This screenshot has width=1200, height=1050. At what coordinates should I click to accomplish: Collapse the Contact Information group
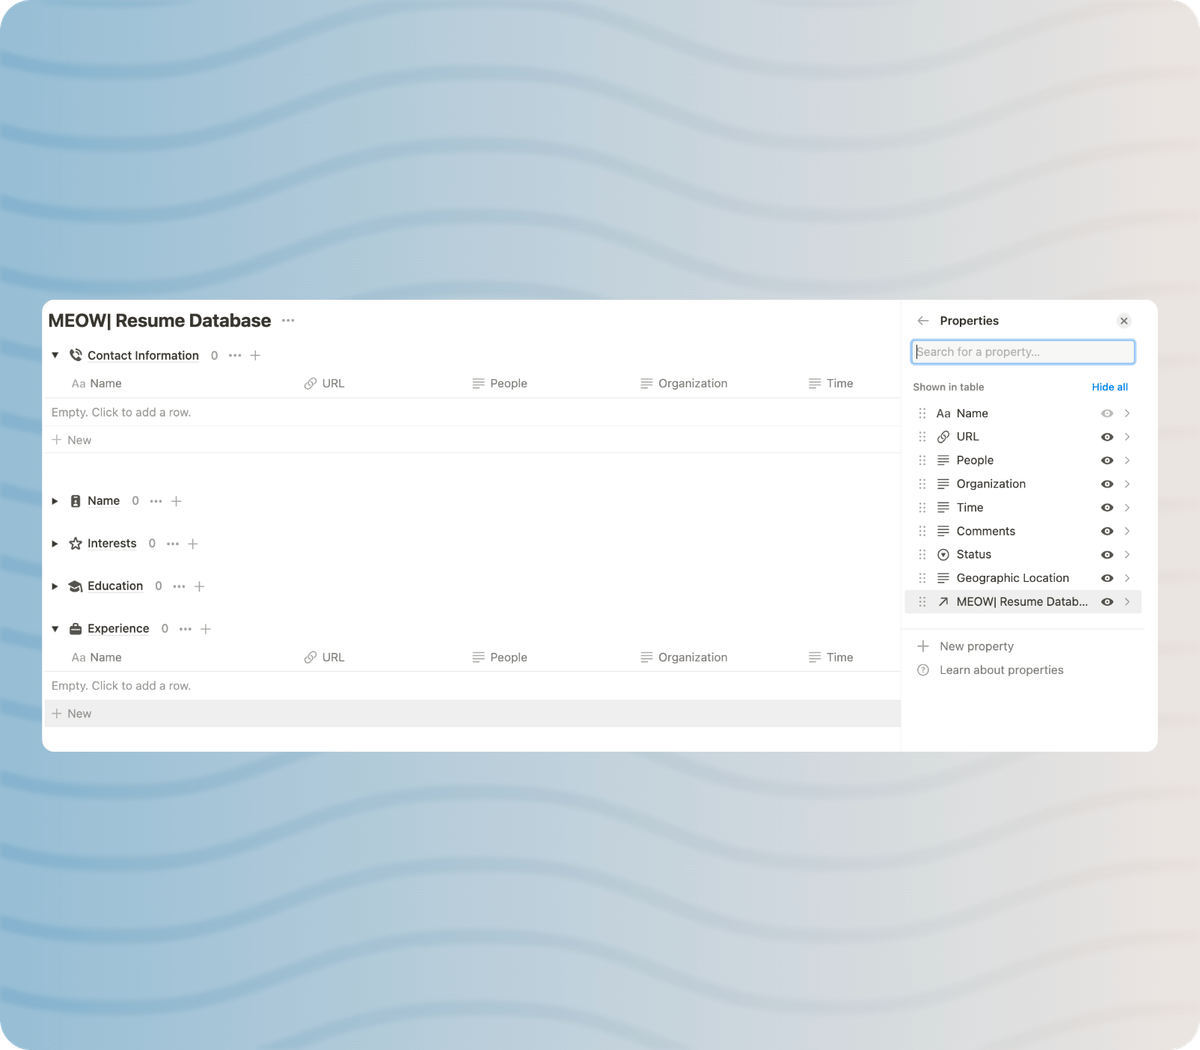point(55,356)
